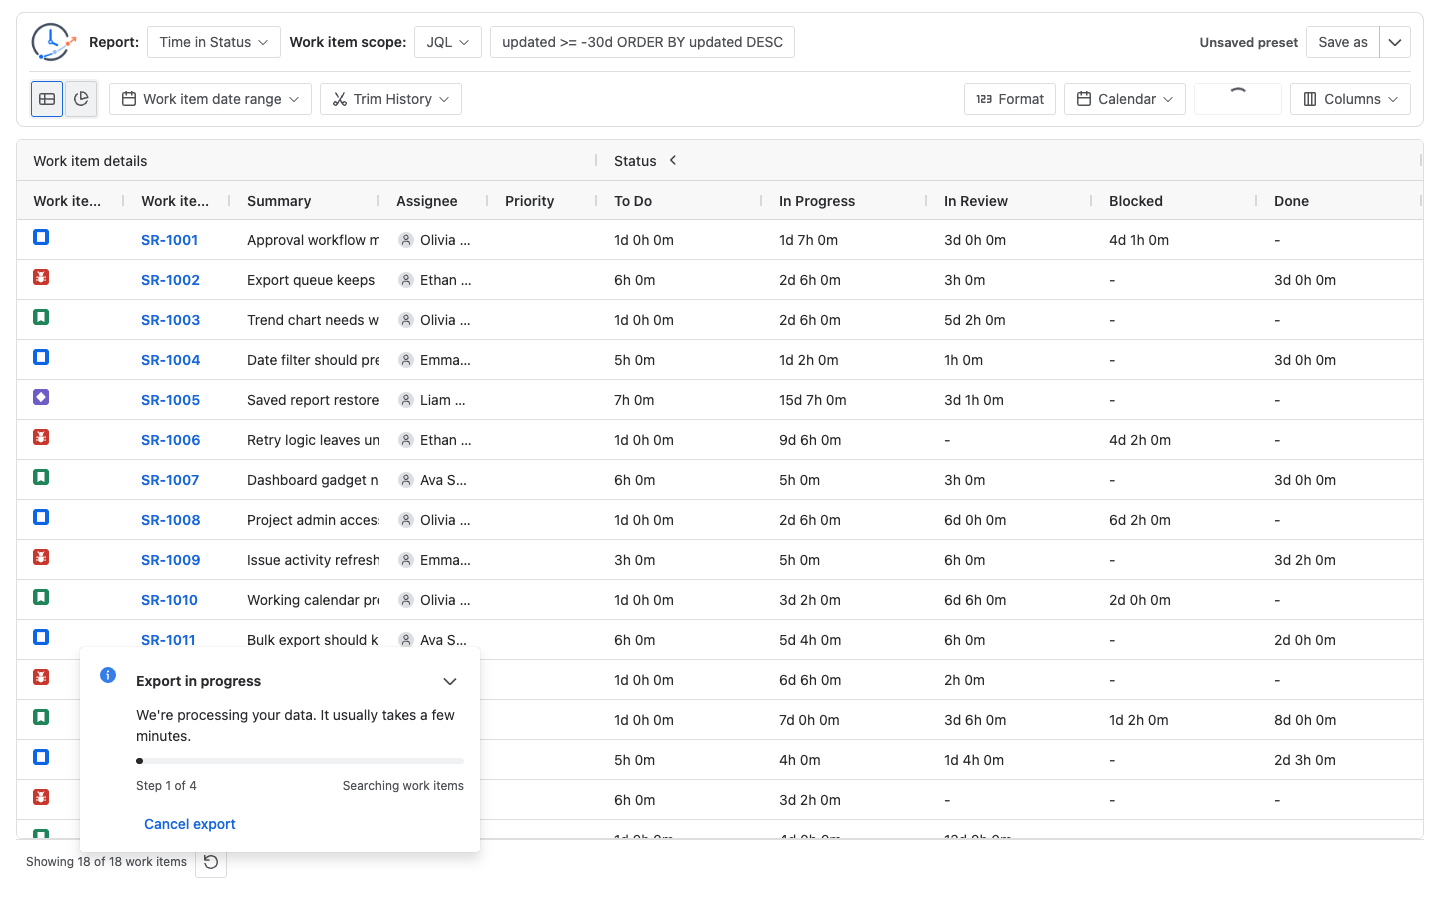This screenshot has width=1440, height=900.
Task: Open the Trim History dropdown
Action: point(391,99)
